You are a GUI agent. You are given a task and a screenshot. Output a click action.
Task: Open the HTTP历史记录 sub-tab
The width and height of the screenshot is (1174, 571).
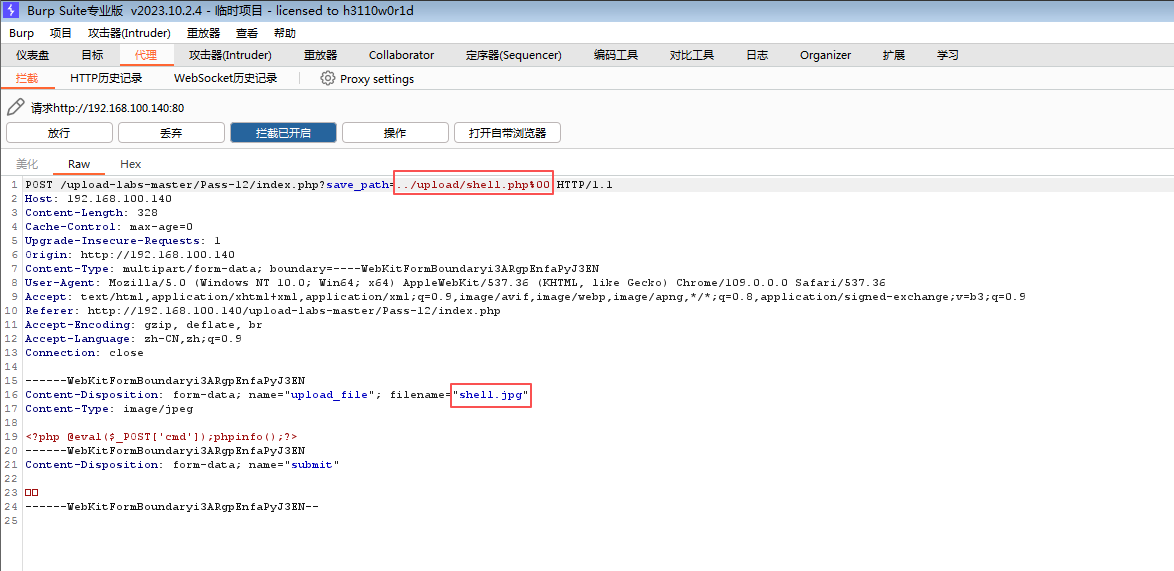click(106, 78)
